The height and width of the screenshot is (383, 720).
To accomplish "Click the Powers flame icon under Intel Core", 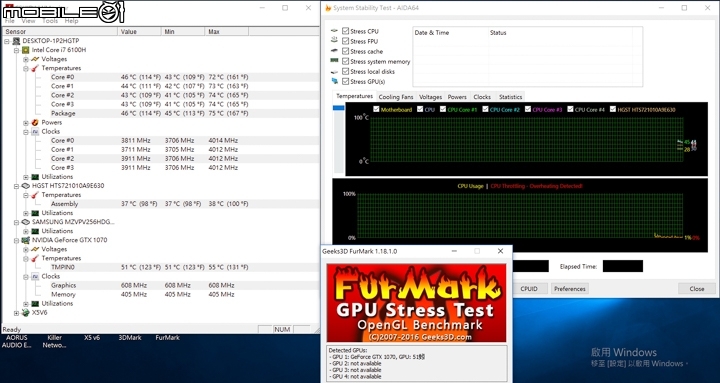I will [x=35, y=123].
